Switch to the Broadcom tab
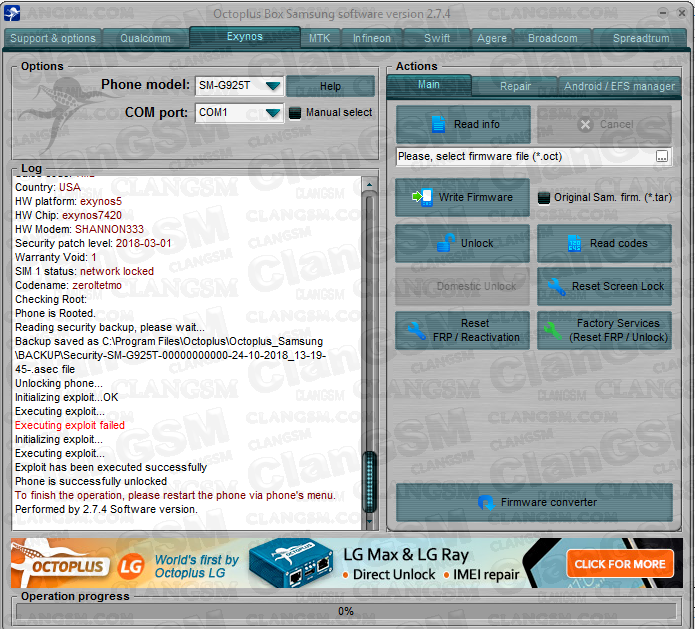The height and width of the screenshot is (629, 695). coord(553,38)
